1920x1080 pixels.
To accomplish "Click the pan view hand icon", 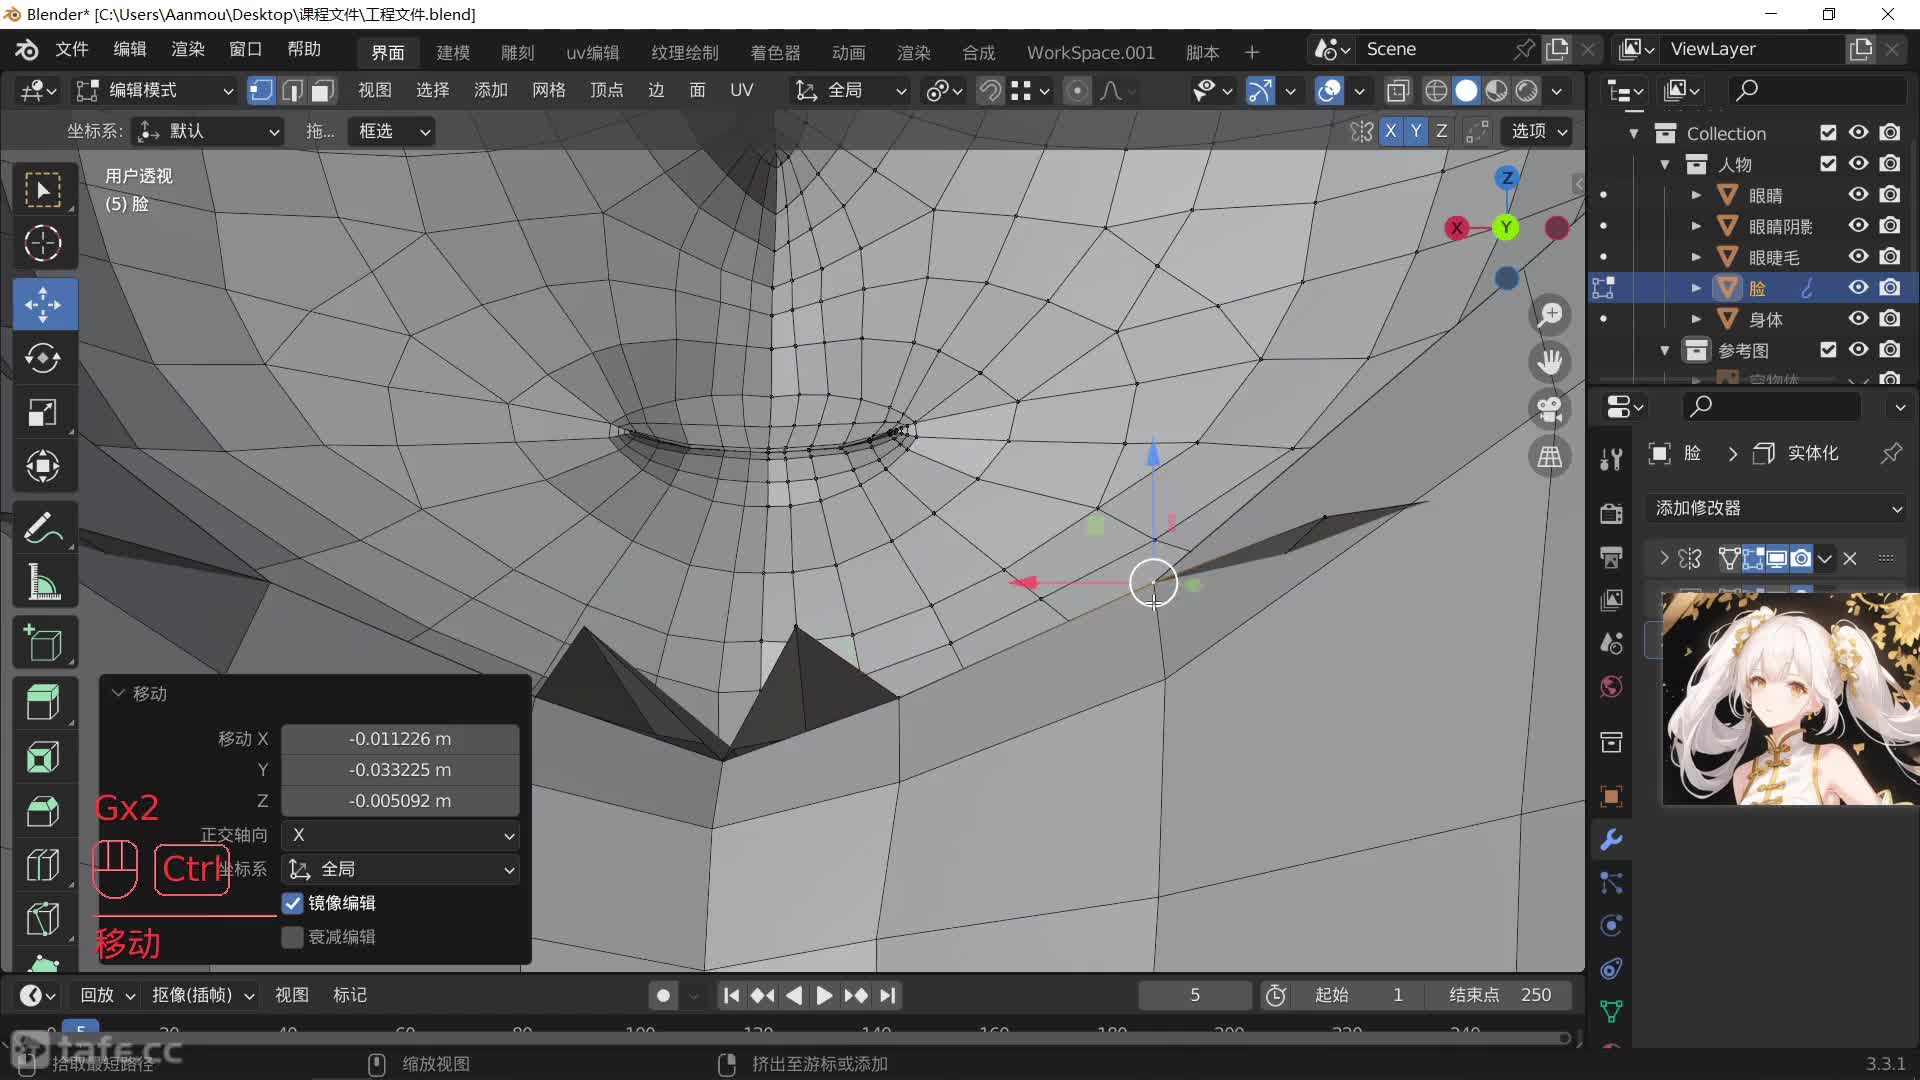I will [1550, 362].
